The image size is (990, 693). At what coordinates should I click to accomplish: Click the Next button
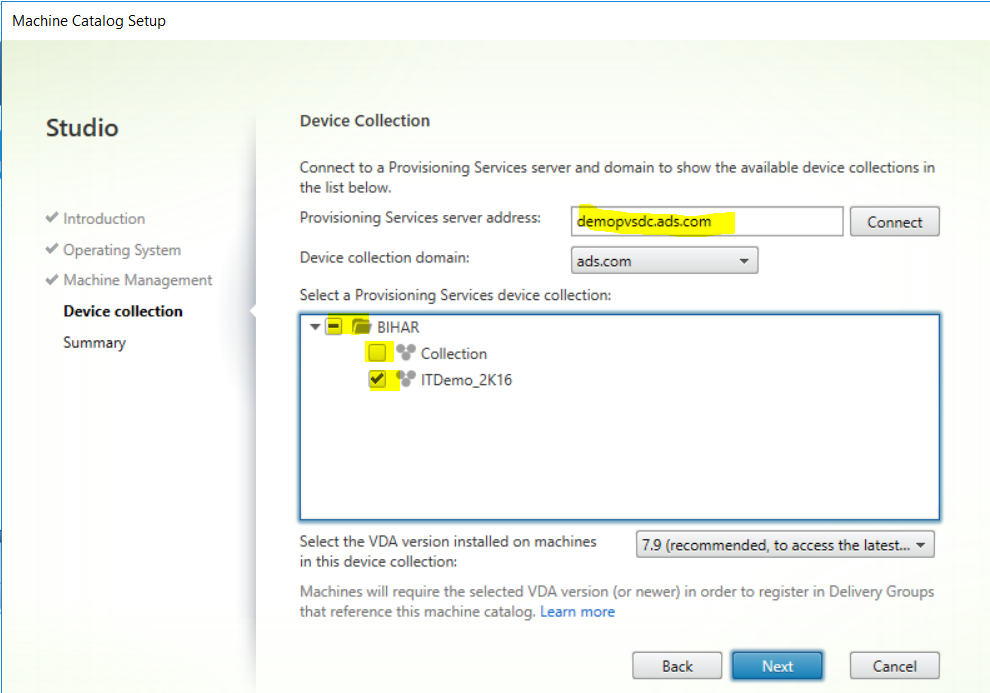777,666
